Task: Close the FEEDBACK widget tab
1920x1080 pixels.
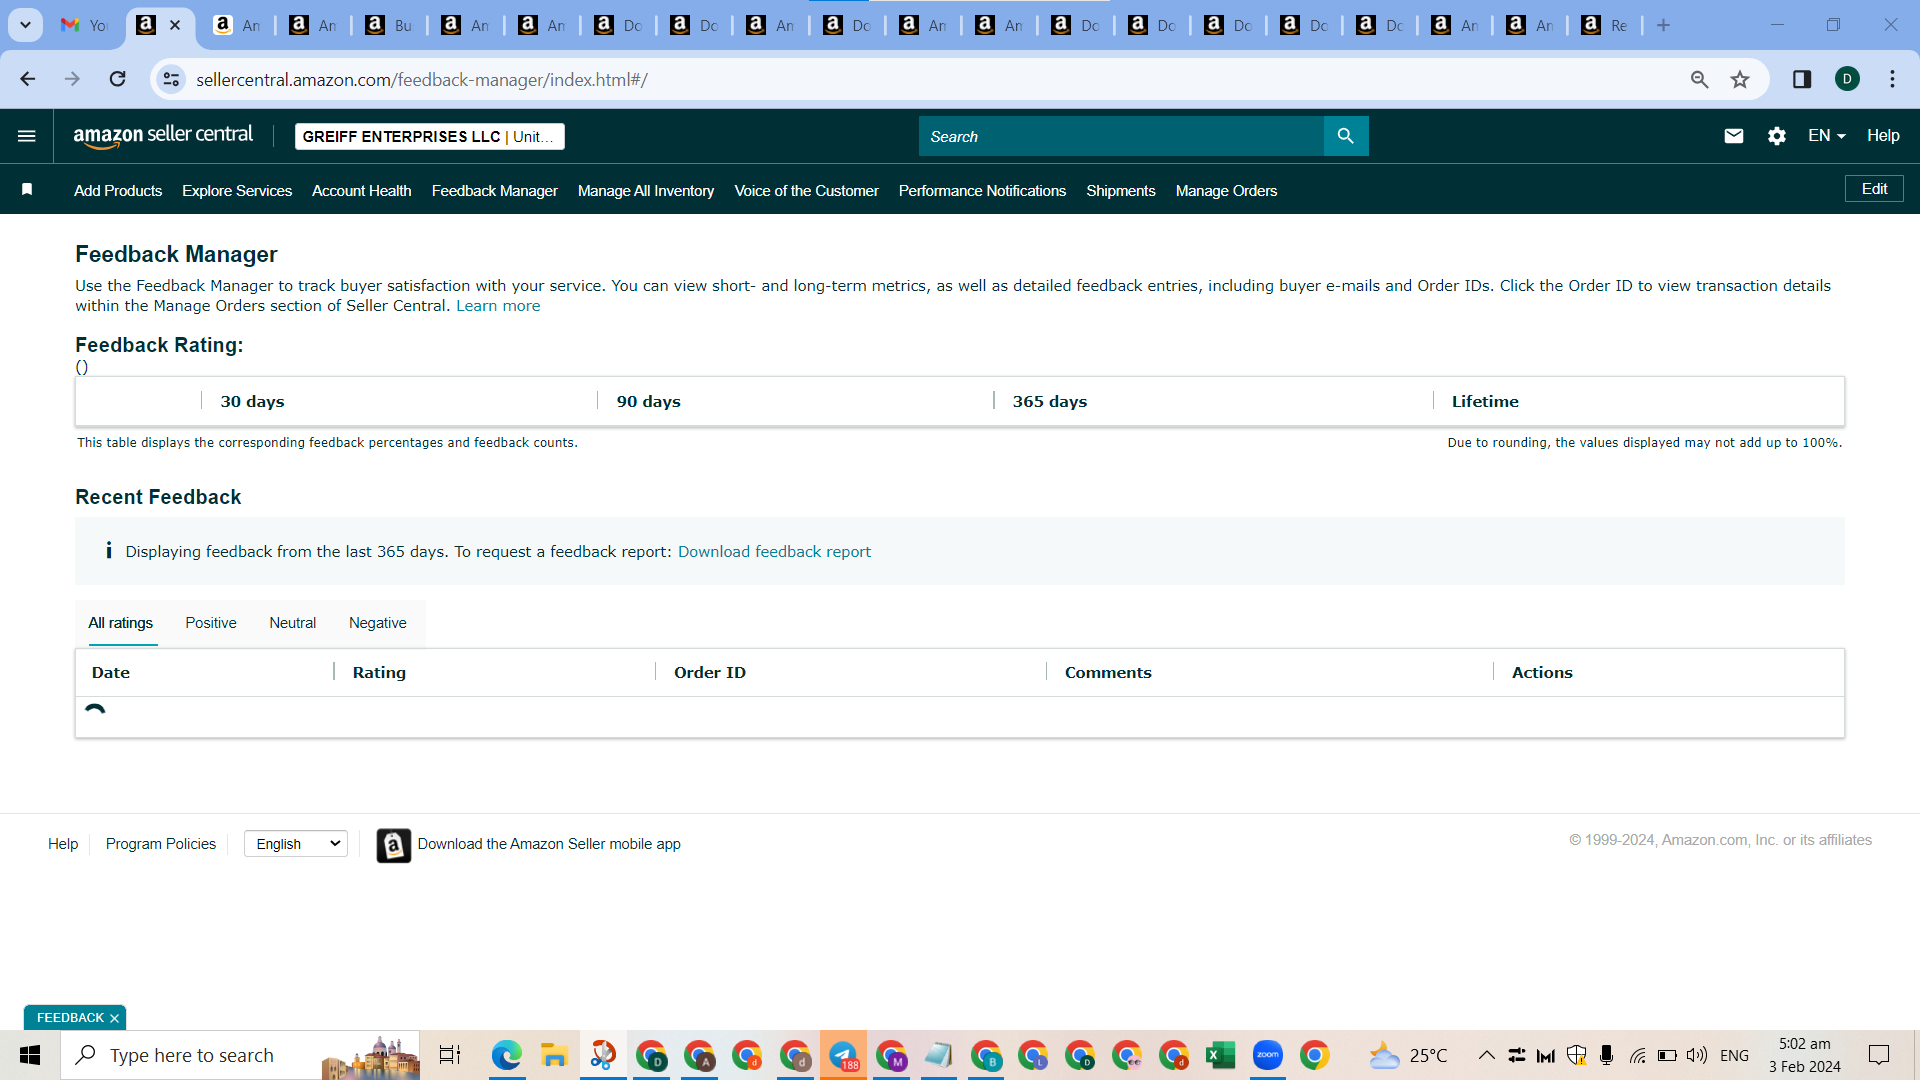Action: (114, 1018)
